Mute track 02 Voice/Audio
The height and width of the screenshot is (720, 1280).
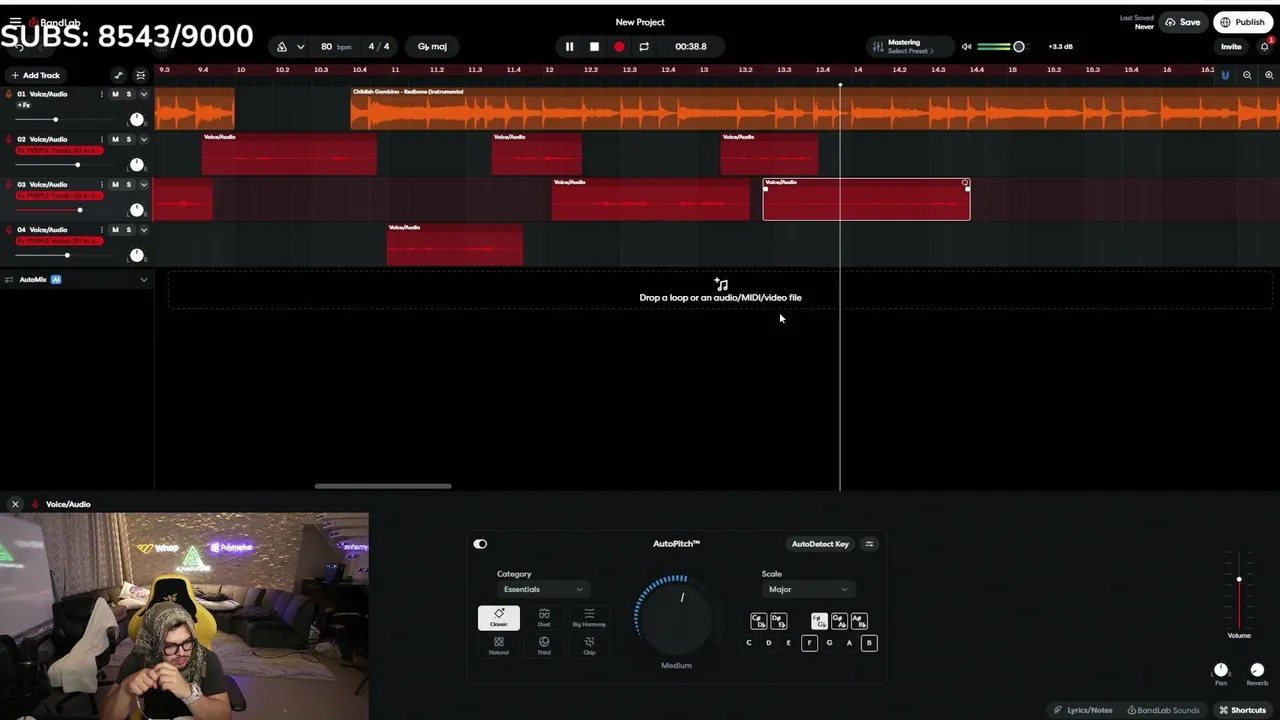[x=115, y=139]
